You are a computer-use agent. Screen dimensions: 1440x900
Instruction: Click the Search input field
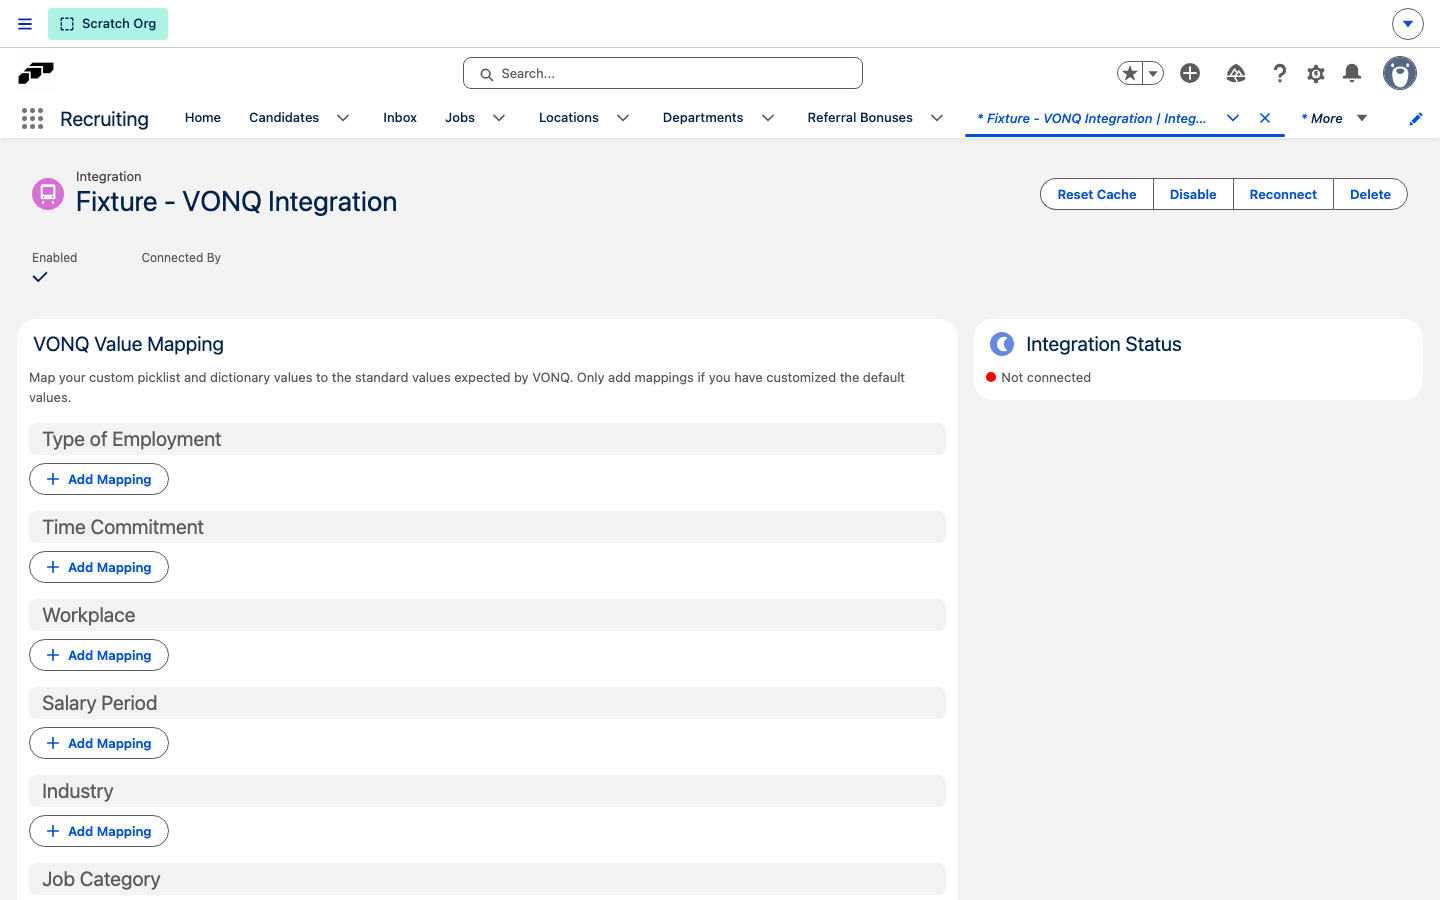(663, 73)
